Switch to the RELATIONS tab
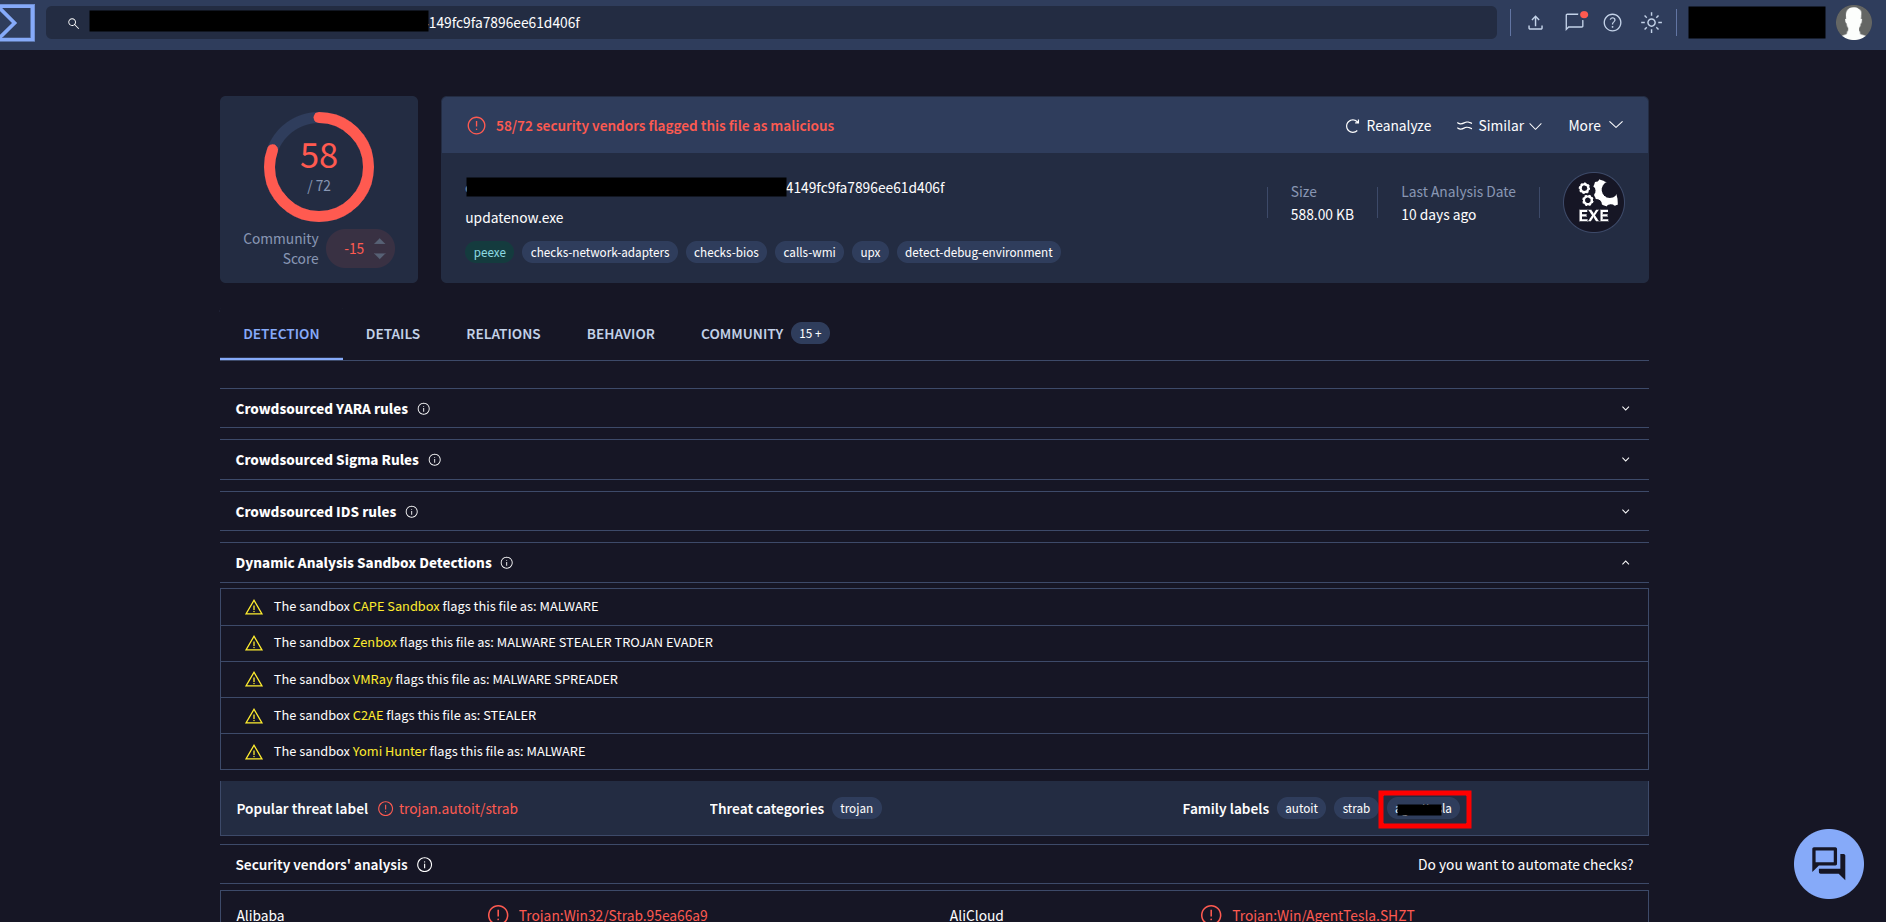Viewport: 1886px width, 922px height. (503, 334)
